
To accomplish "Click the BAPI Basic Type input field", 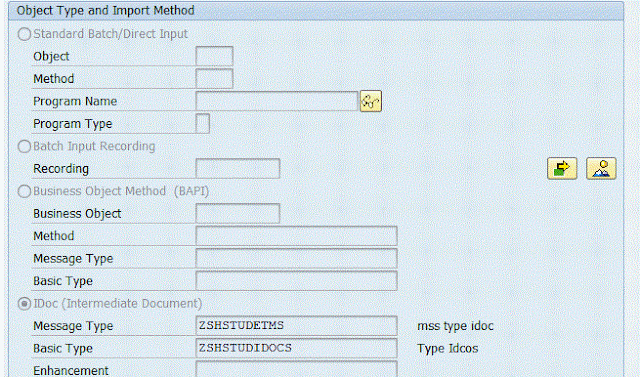I will 296,281.
